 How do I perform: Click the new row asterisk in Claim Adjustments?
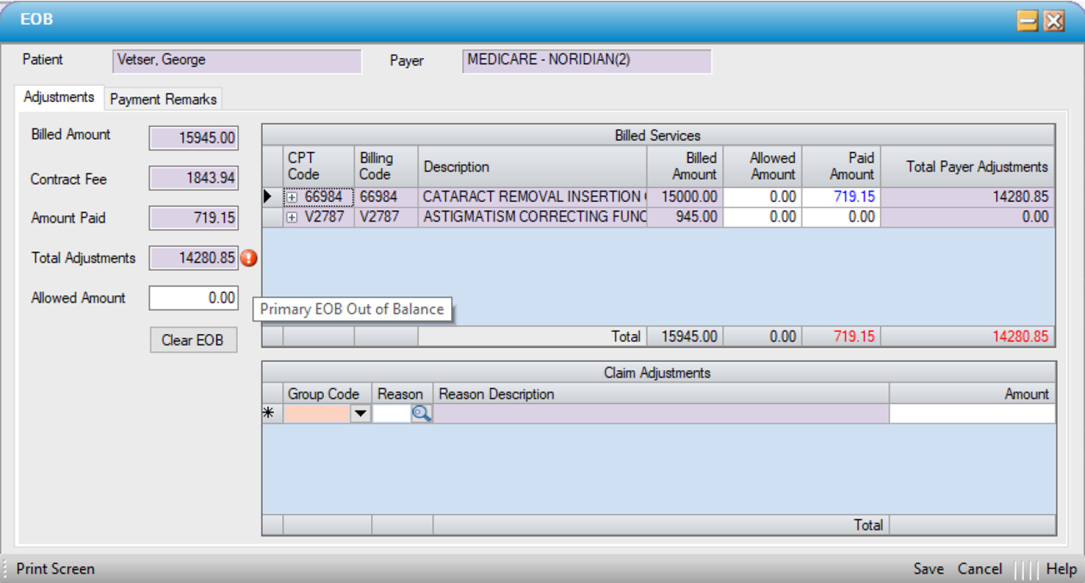point(269,413)
